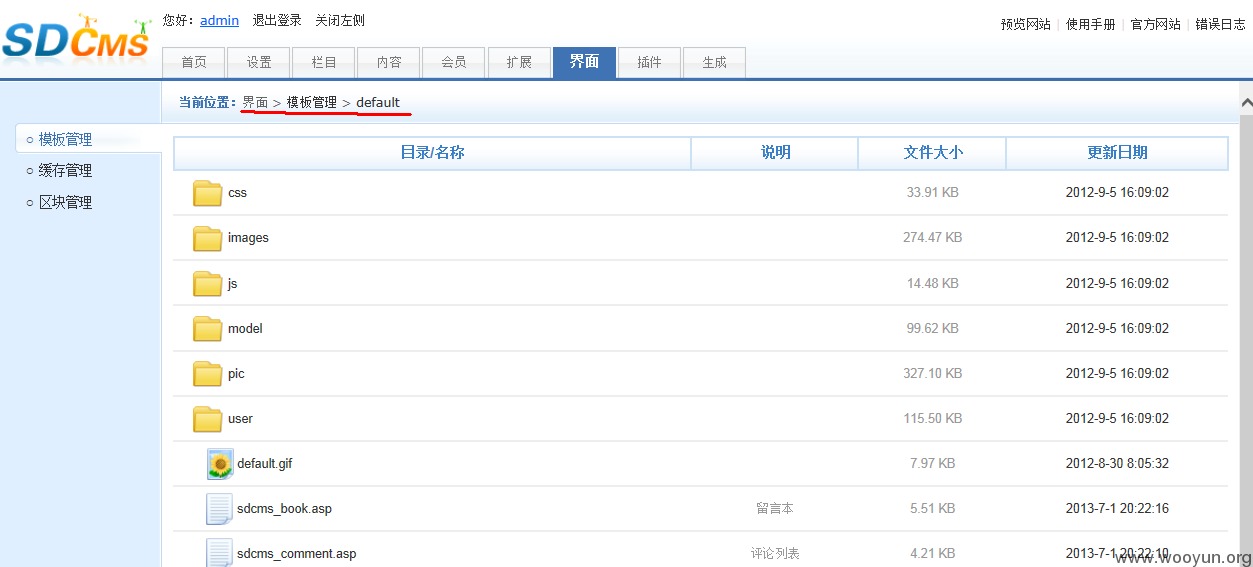Image resolution: width=1253 pixels, height=567 pixels.
Task: Switch to the 生成 tab
Action: point(714,62)
